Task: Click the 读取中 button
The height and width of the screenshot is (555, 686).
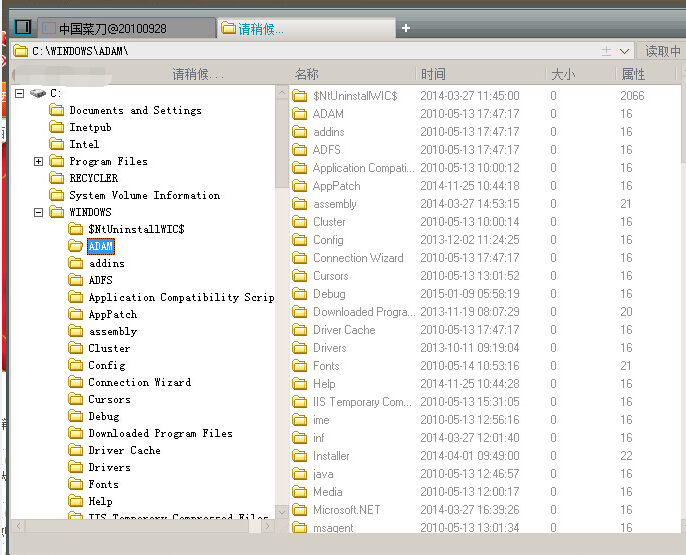Action: pyautogui.click(x=662, y=51)
